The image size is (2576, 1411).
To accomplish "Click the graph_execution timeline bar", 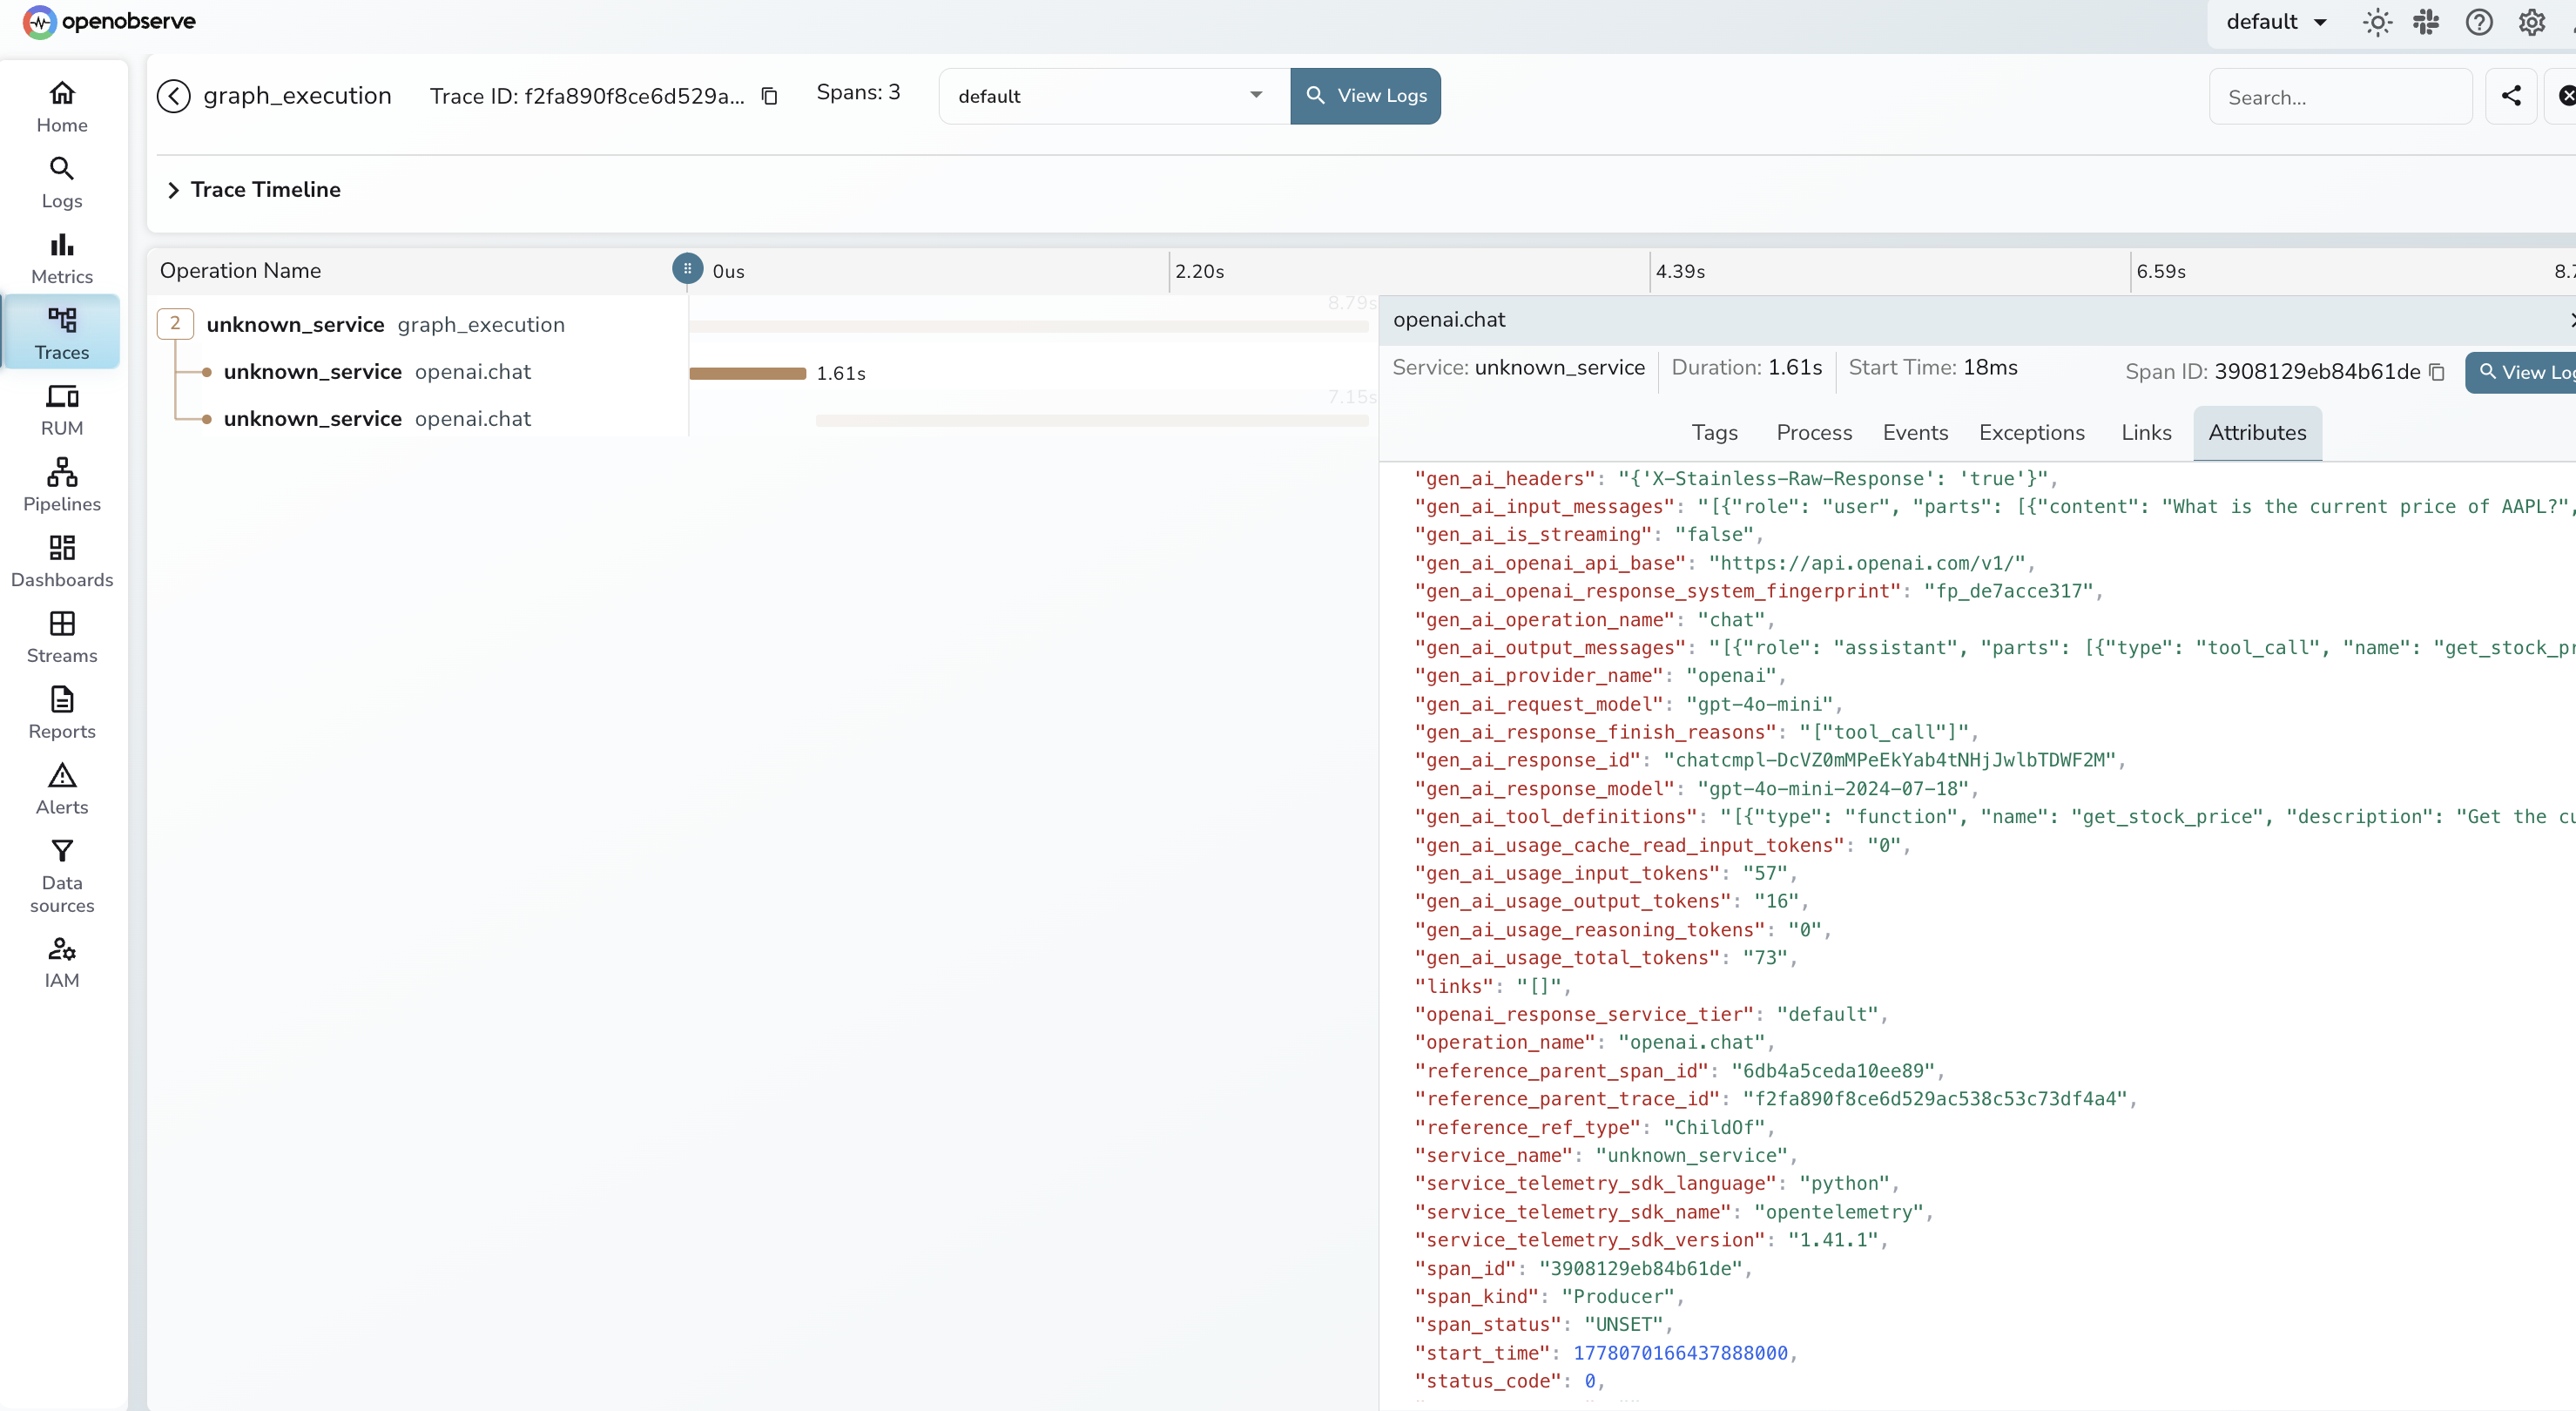I will pos(1029,326).
